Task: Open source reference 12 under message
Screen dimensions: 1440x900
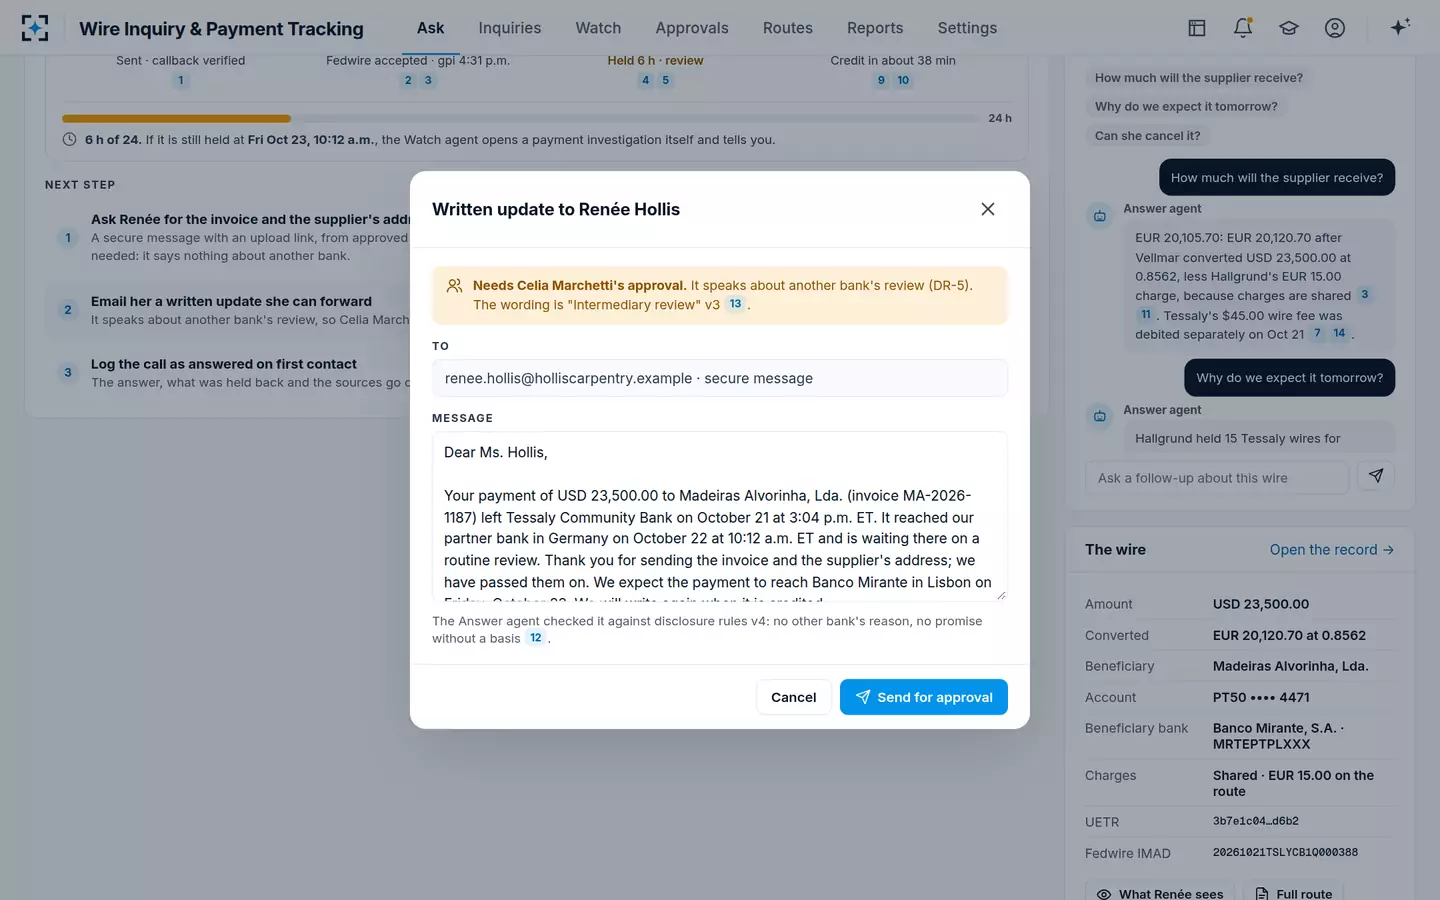Action: (536, 638)
